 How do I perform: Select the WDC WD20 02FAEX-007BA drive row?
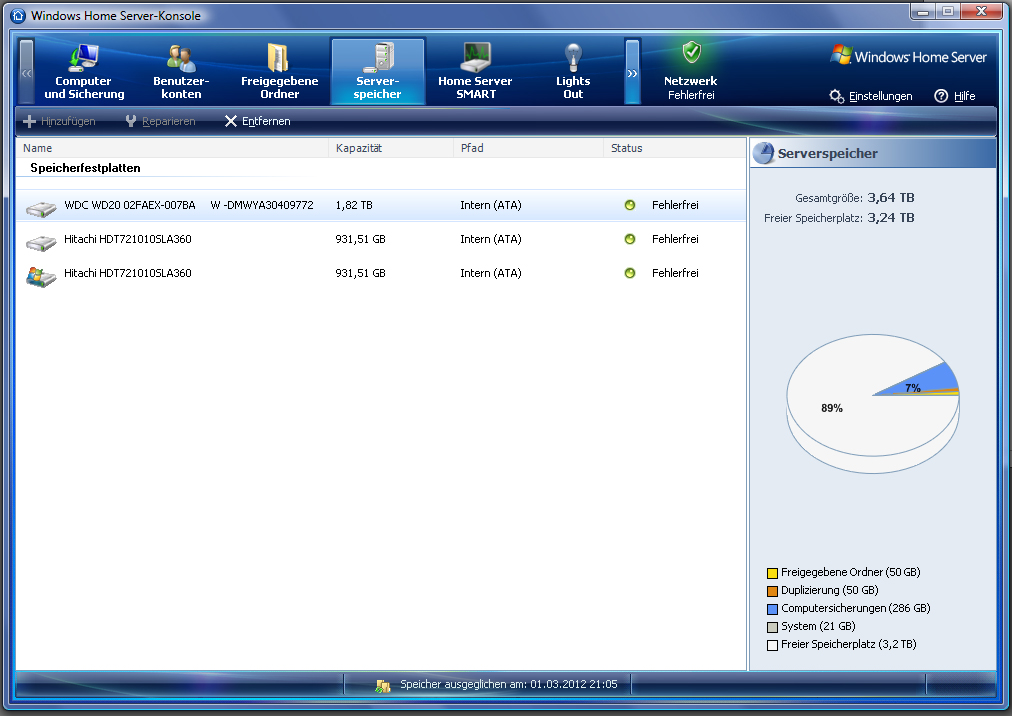[x=381, y=205]
